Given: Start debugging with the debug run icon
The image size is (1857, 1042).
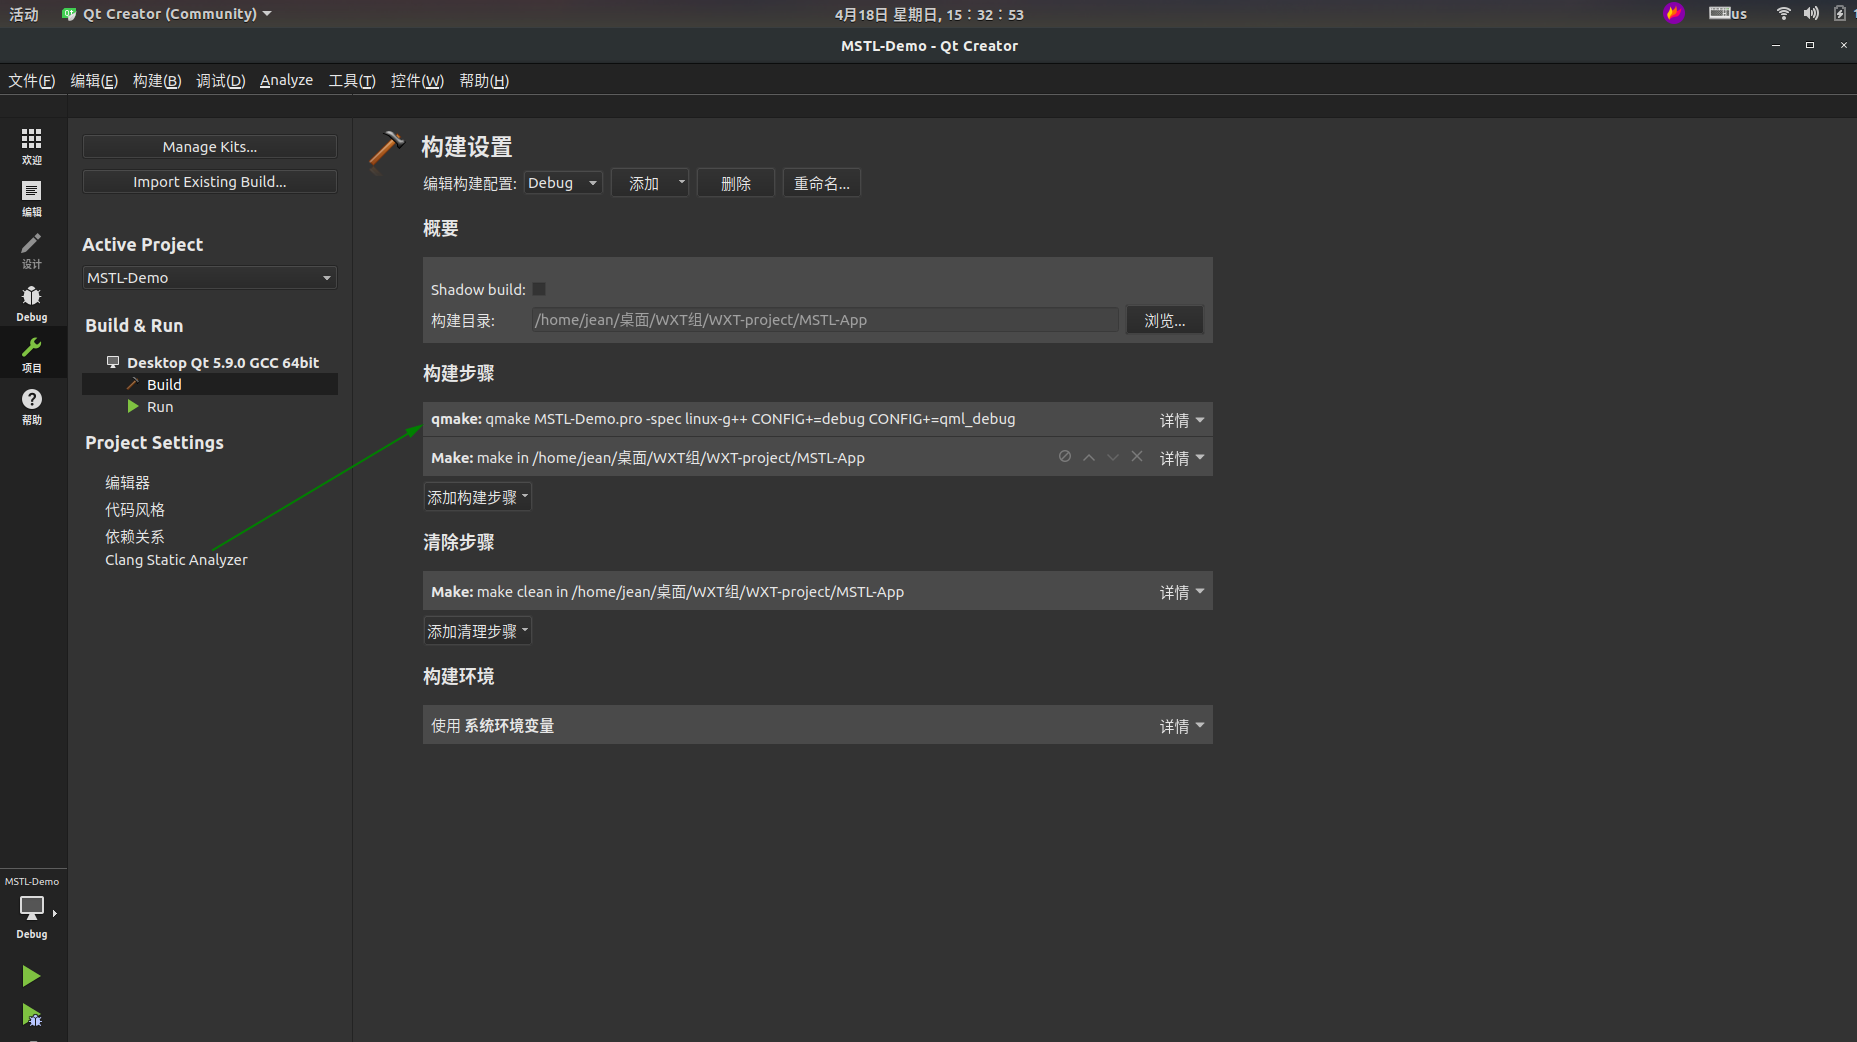Looking at the screenshot, I should 31,1015.
